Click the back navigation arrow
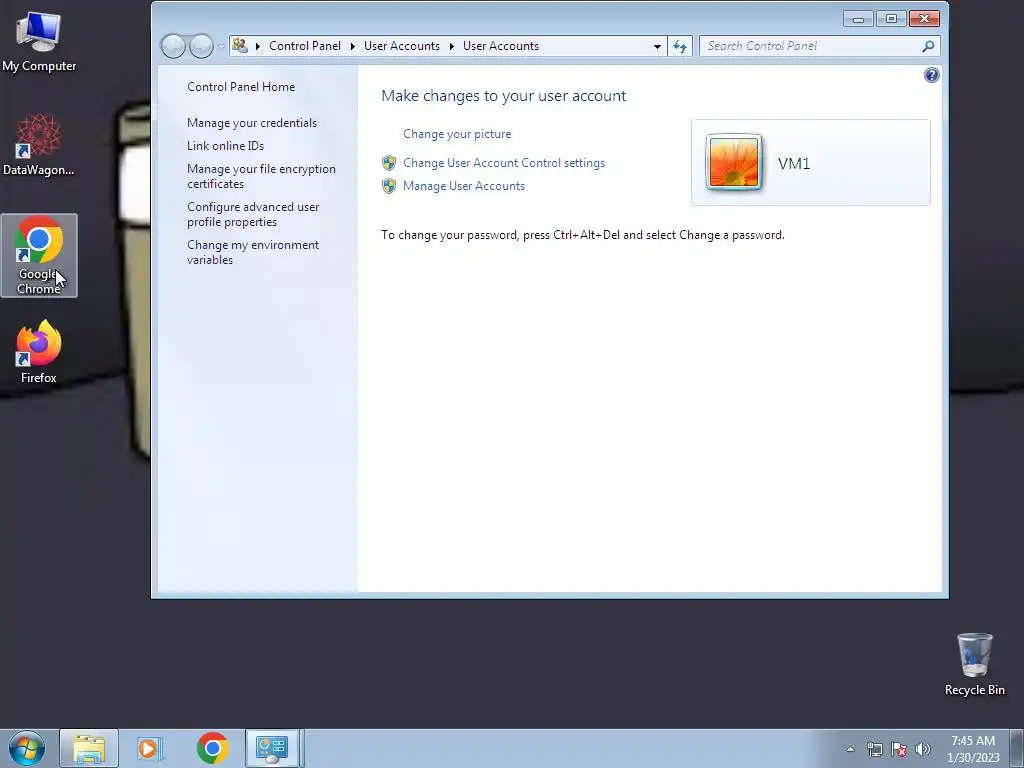Viewport: 1024px width, 768px height. [173, 46]
